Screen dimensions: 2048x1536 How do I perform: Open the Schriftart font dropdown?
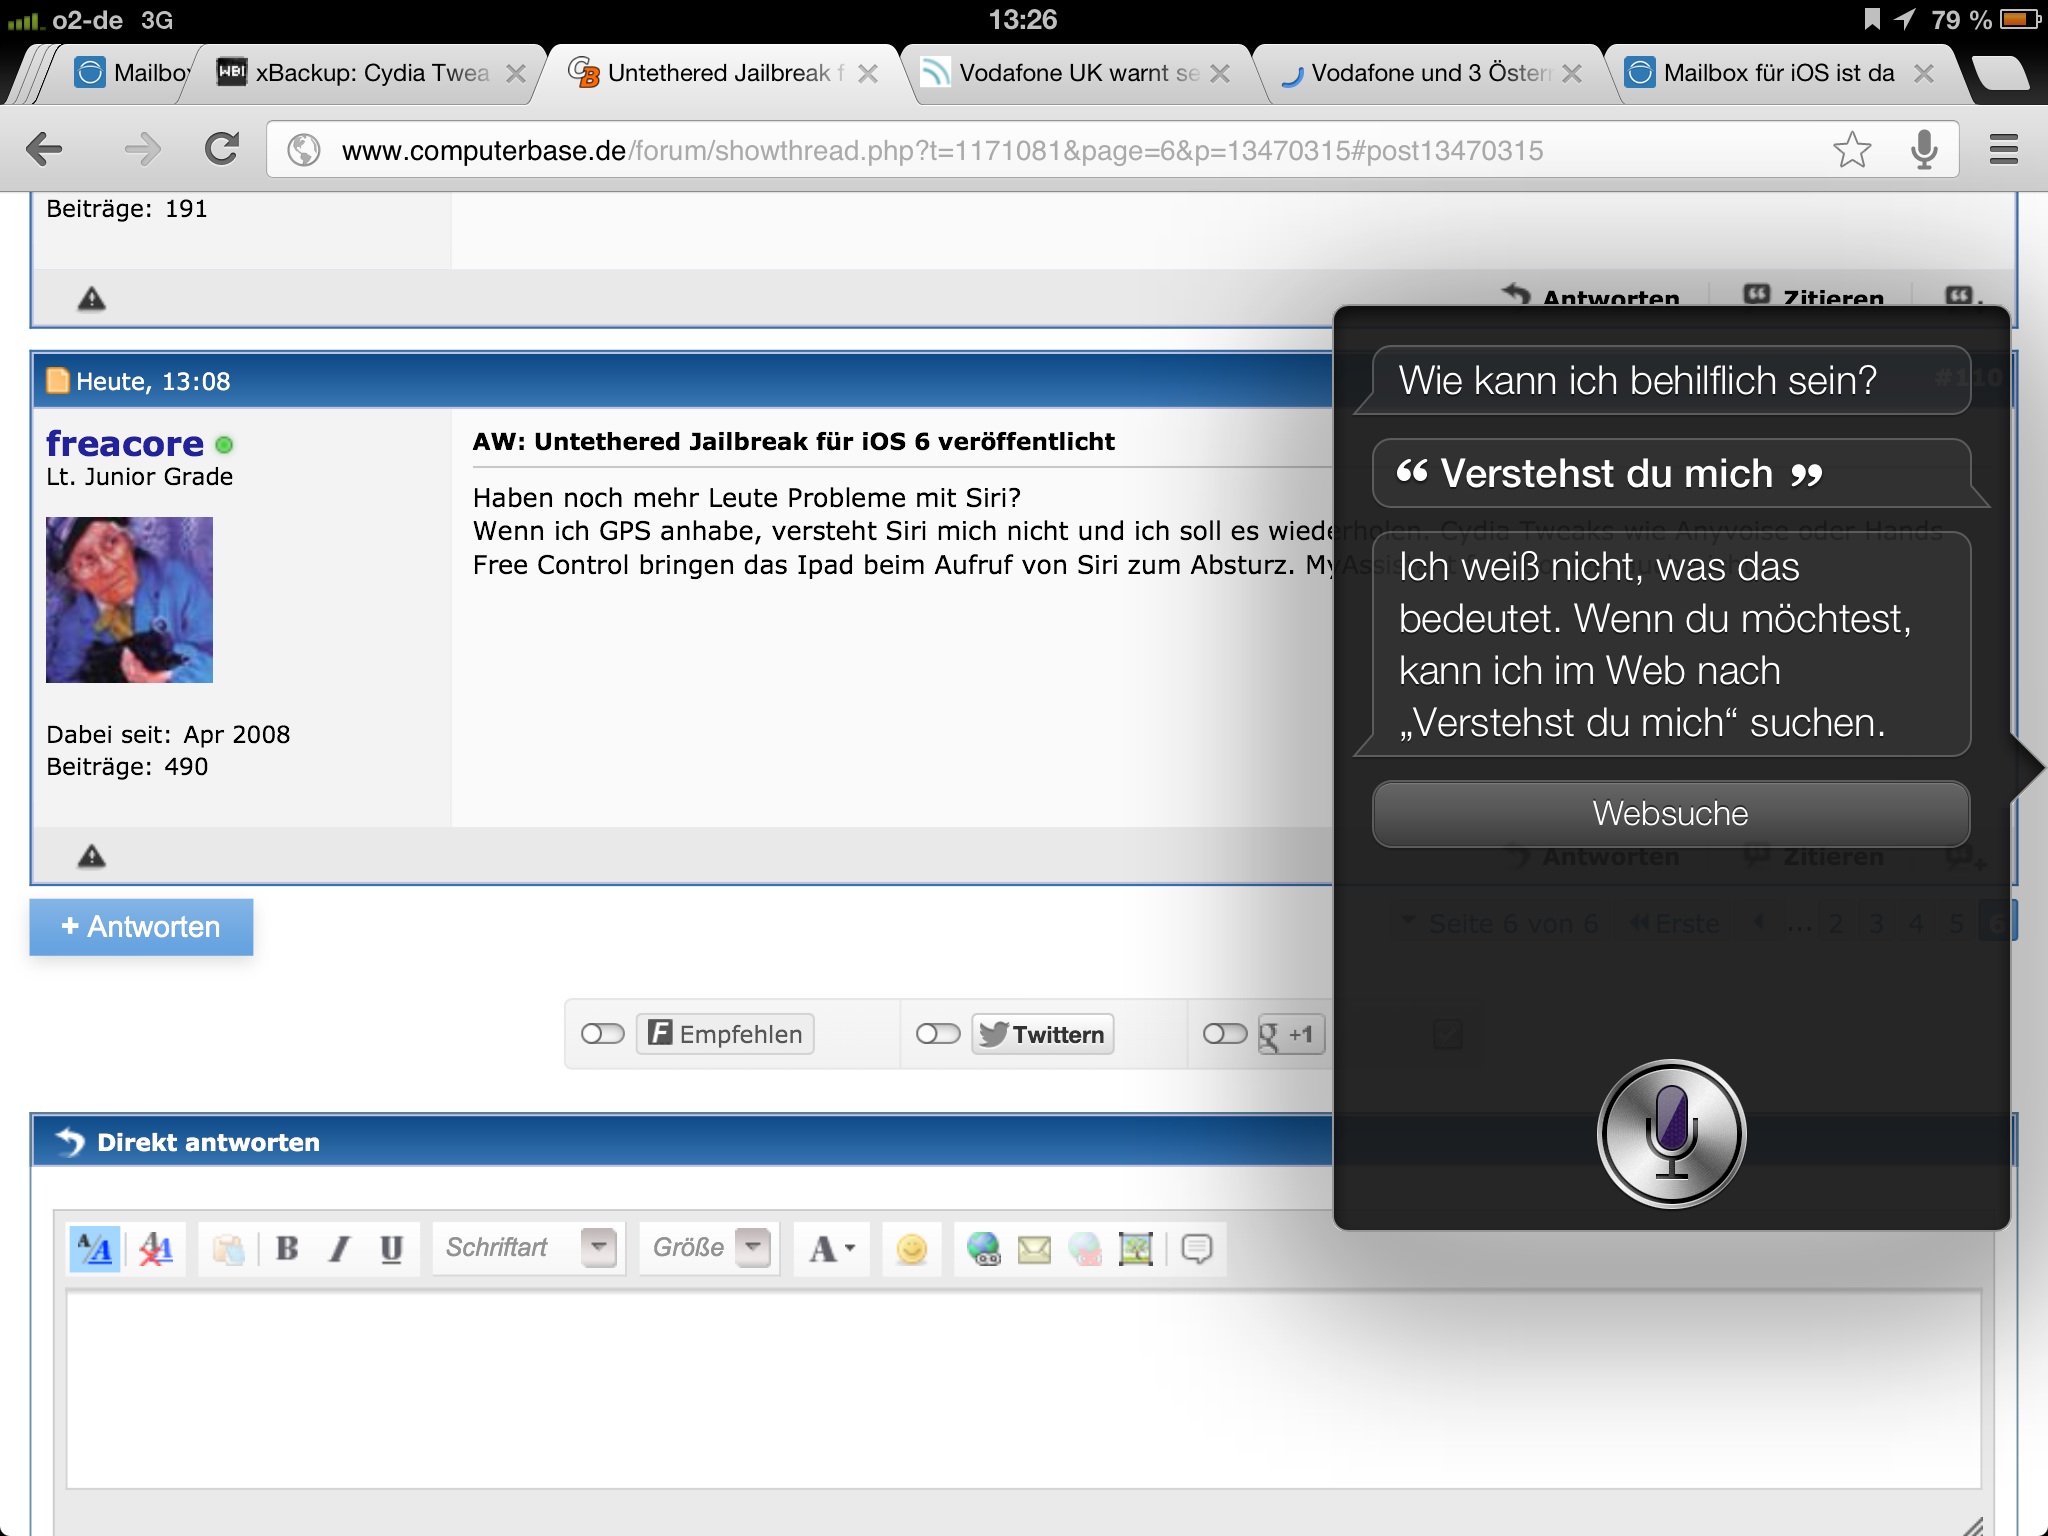599,1247
